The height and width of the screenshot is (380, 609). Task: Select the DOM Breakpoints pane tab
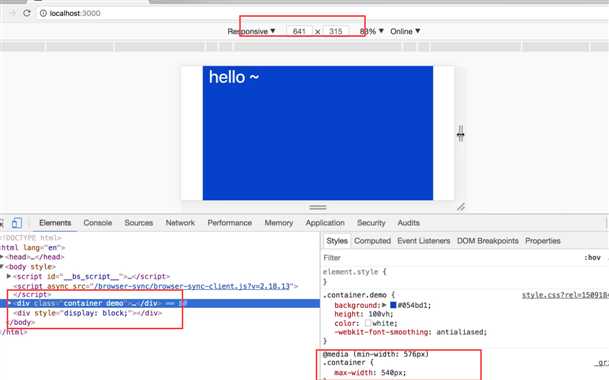(x=488, y=241)
